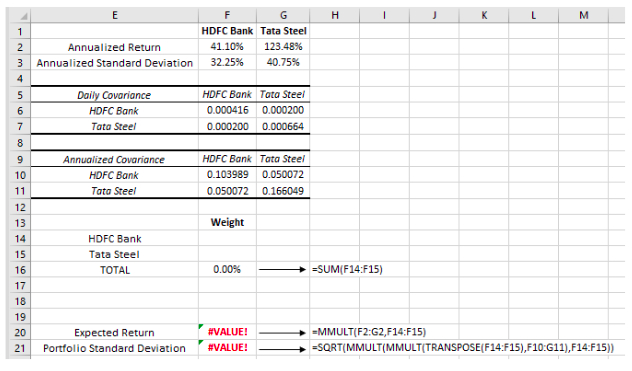The width and height of the screenshot is (632, 371).
Task: Select column E header
Action: (114, 15)
